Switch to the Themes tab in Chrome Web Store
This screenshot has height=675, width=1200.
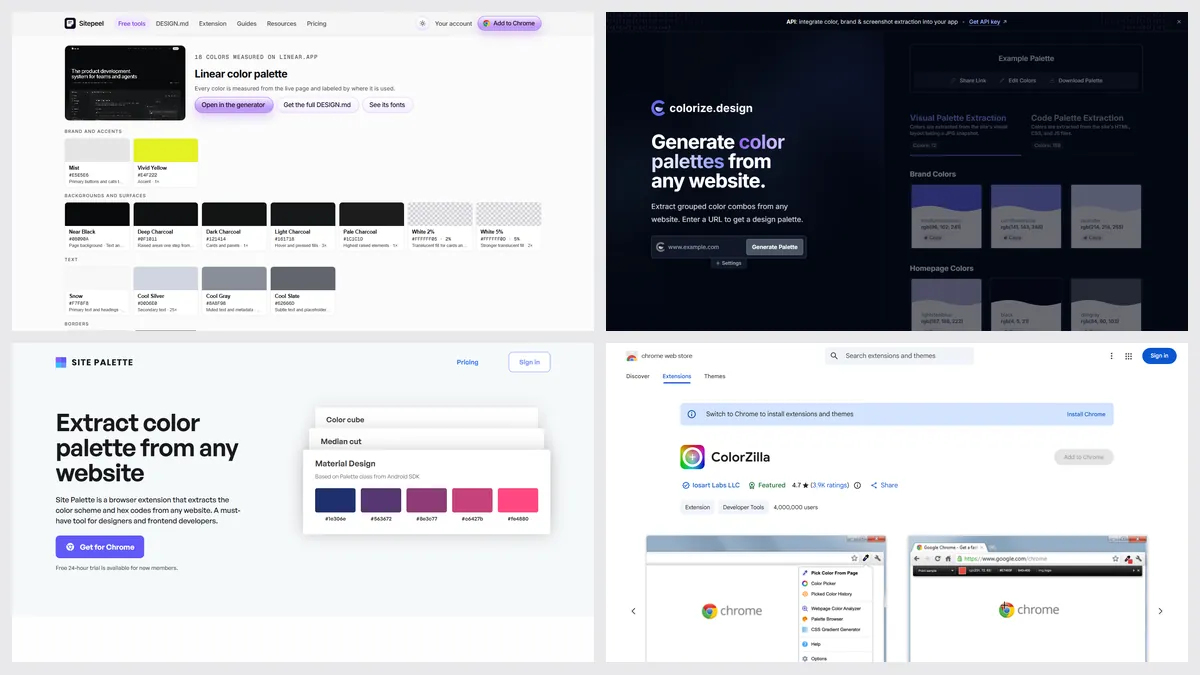coord(715,376)
